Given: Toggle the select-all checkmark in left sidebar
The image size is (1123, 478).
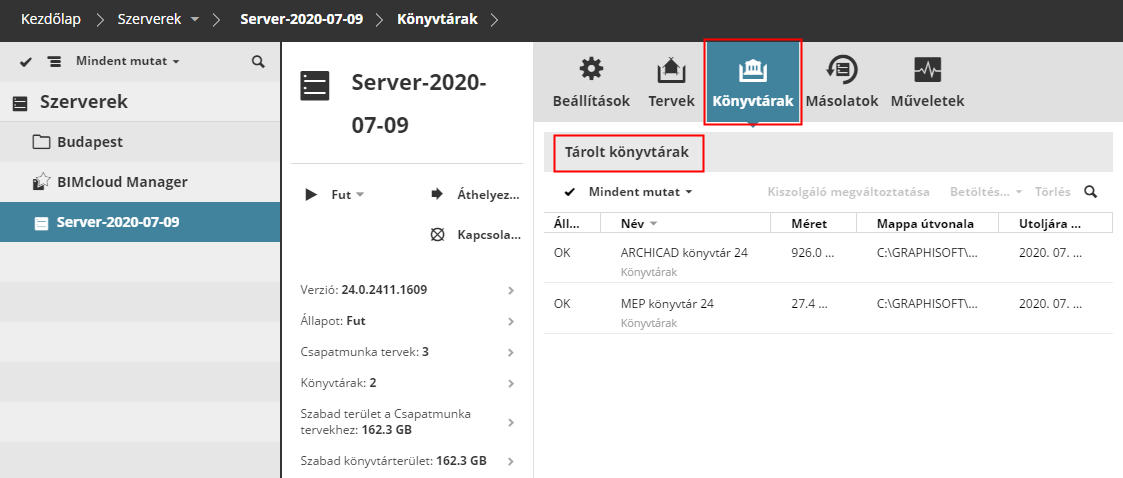Looking at the screenshot, I should [x=26, y=62].
